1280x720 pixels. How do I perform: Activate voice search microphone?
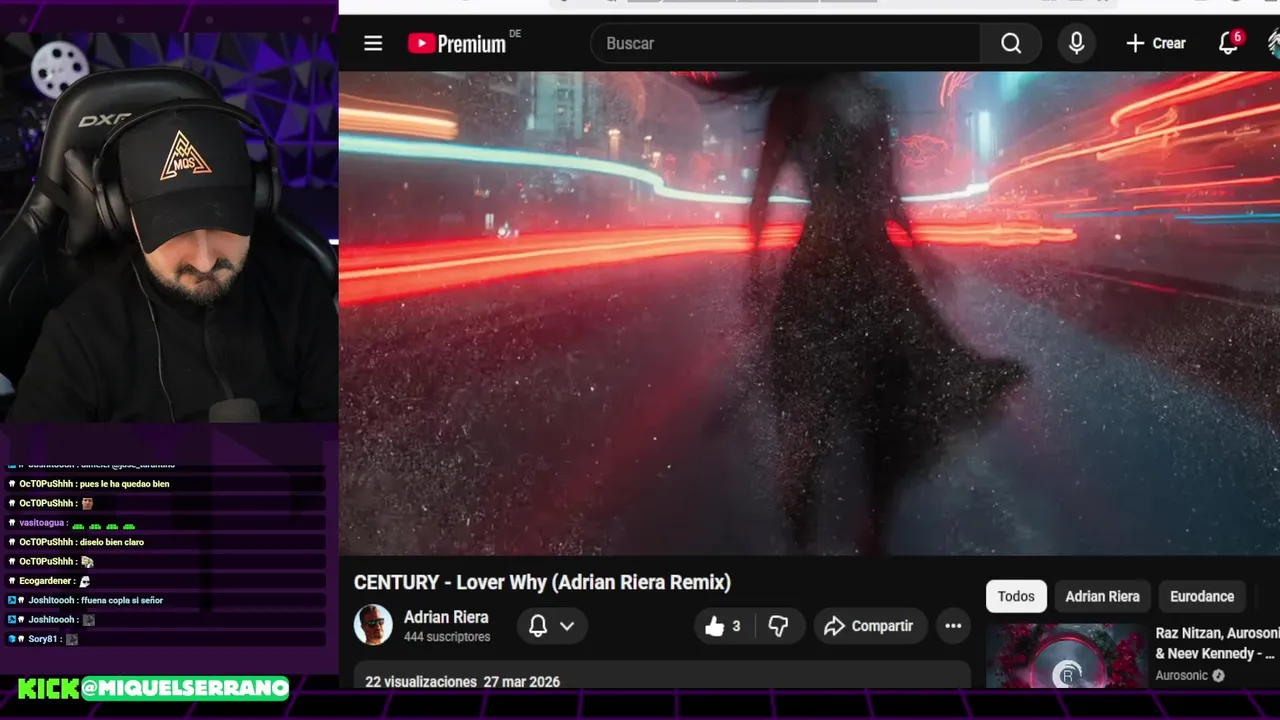click(x=1076, y=43)
